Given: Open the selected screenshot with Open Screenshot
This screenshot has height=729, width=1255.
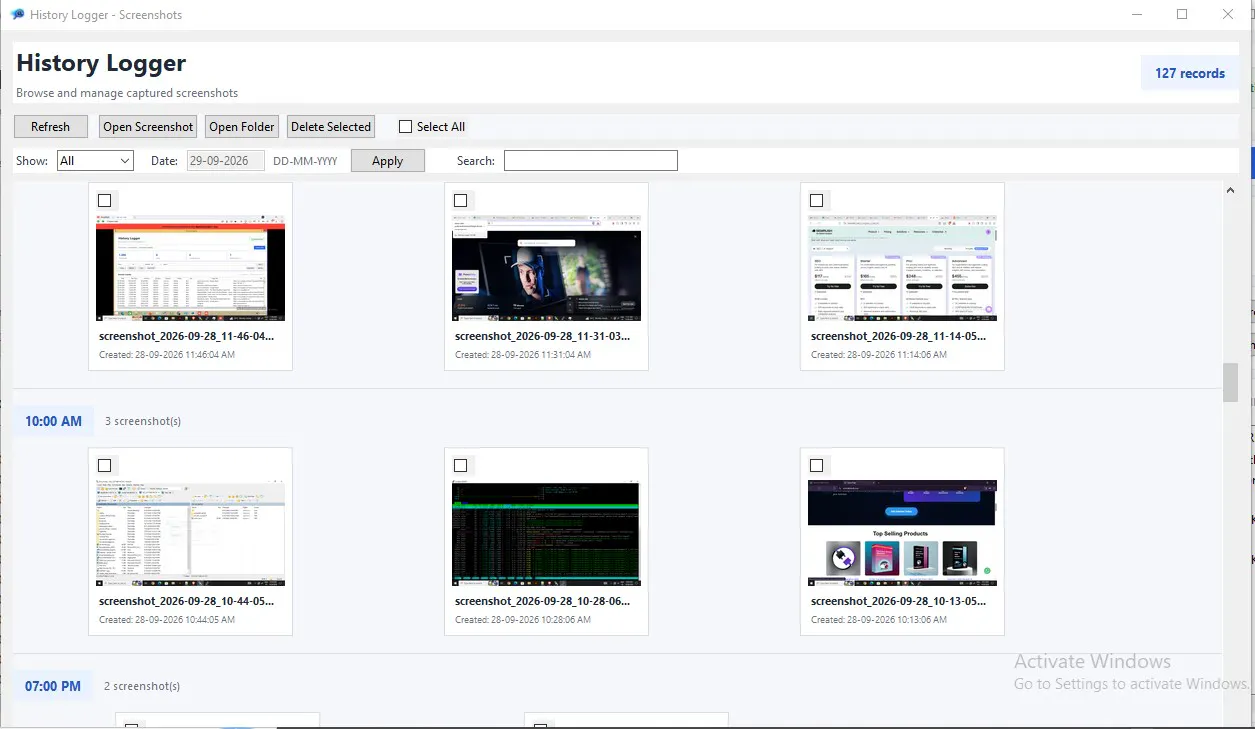Looking at the screenshot, I should 148,127.
